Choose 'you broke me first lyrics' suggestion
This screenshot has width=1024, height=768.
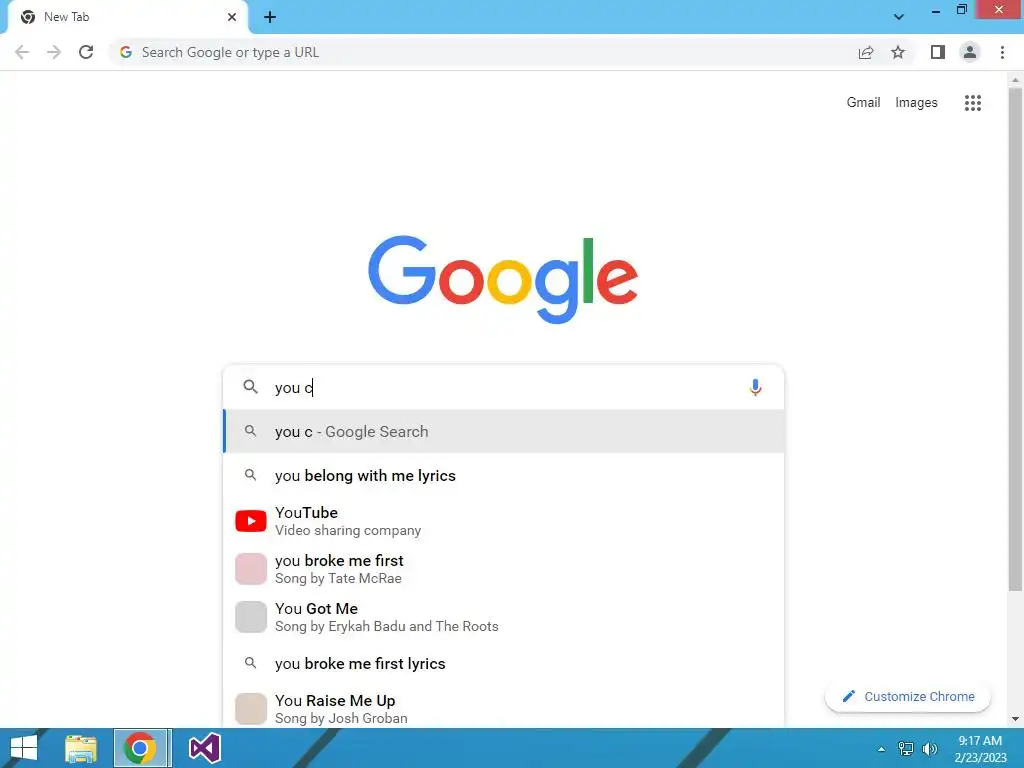coord(504,664)
